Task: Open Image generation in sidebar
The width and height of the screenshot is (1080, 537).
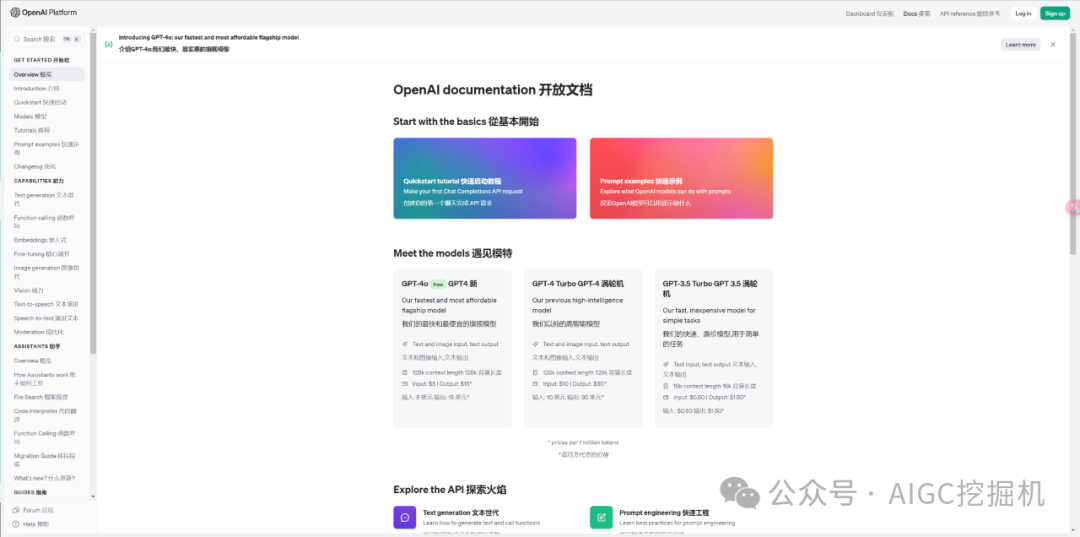Action: pos(46,271)
